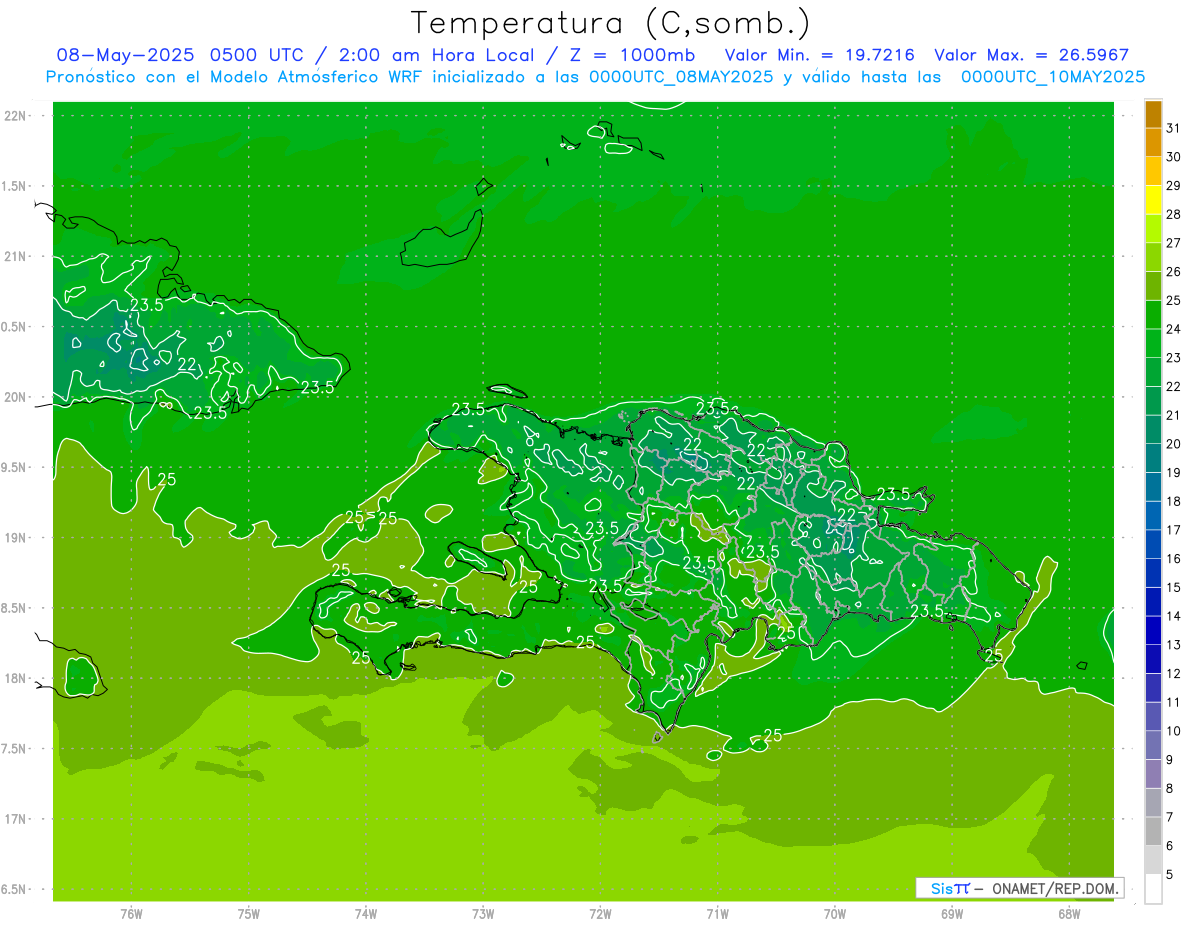
Task: Click the legend scale value "16"
Action: (1174, 559)
